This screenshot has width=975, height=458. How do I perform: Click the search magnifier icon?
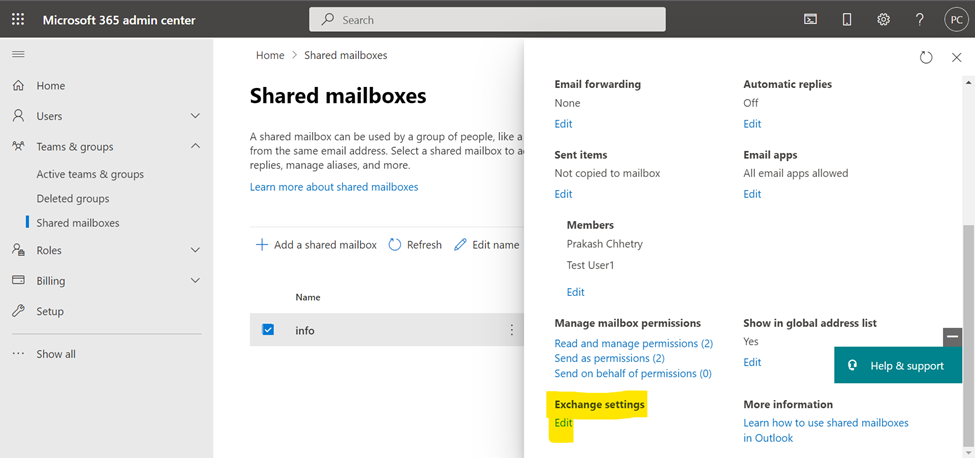(x=328, y=19)
